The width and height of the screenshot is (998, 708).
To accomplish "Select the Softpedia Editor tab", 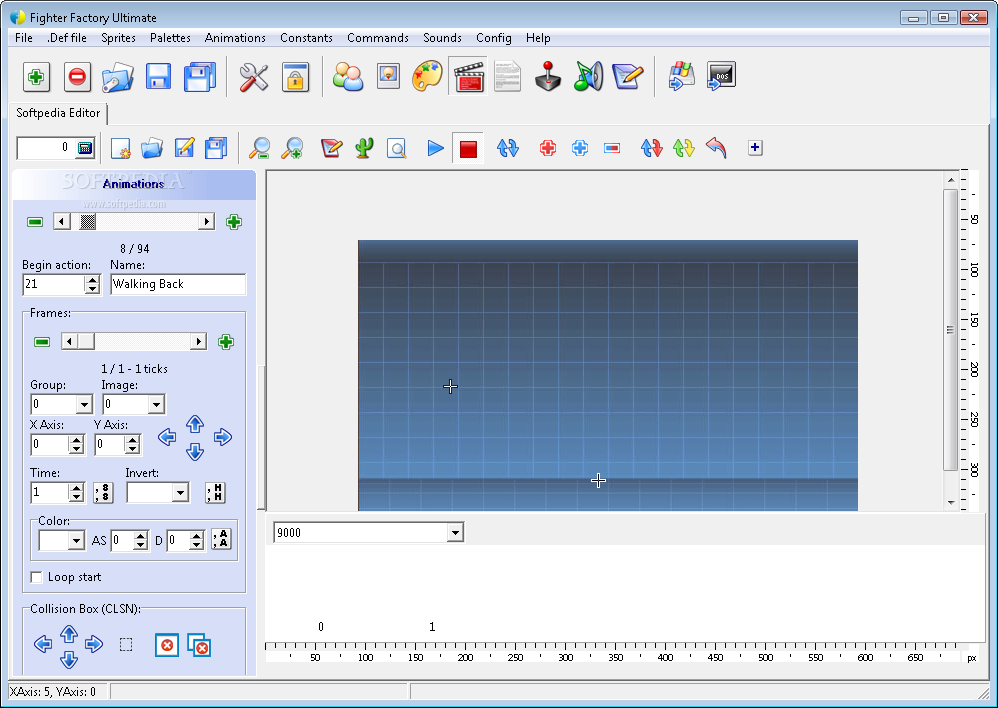I will pos(58,113).
